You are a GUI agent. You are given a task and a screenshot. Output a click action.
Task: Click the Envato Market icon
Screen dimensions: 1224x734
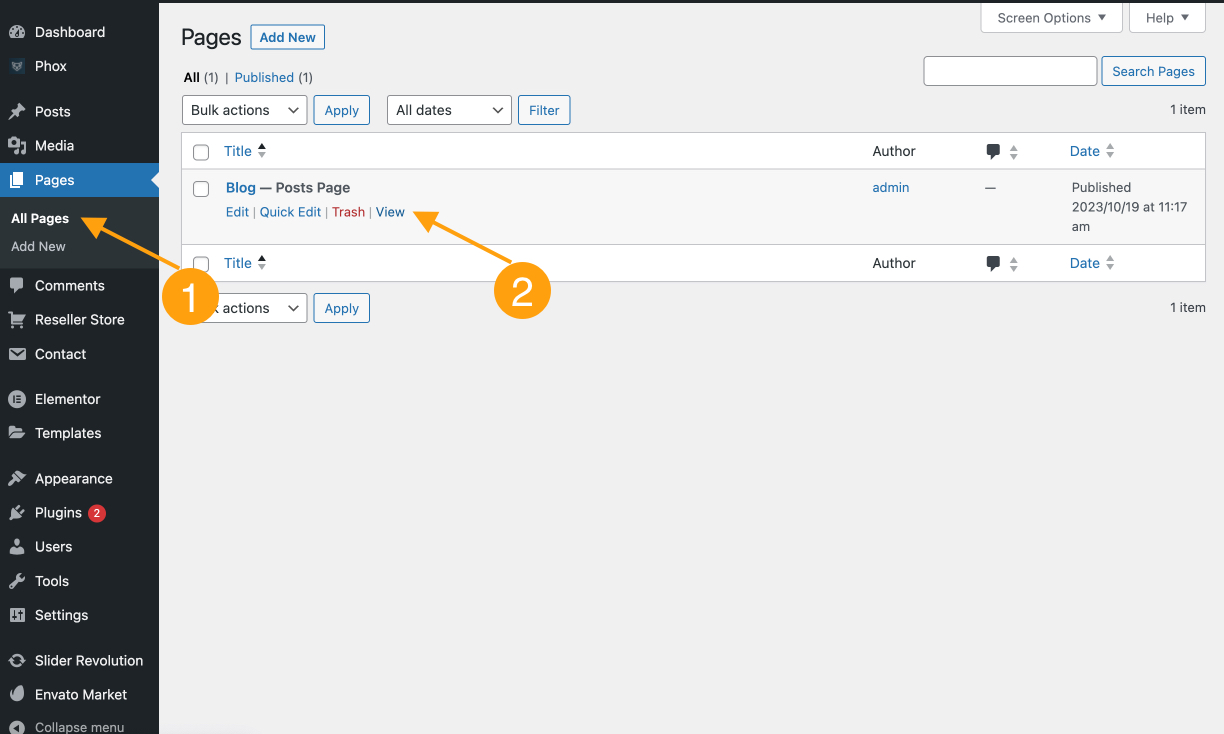pyautogui.click(x=21, y=694)
